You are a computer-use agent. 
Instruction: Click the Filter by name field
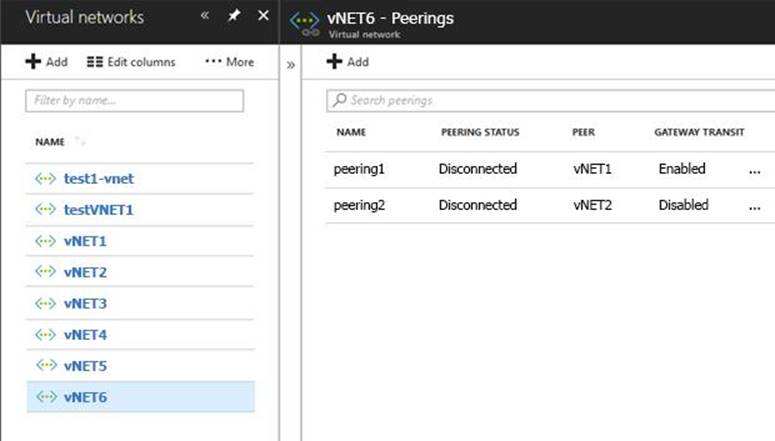135,100
